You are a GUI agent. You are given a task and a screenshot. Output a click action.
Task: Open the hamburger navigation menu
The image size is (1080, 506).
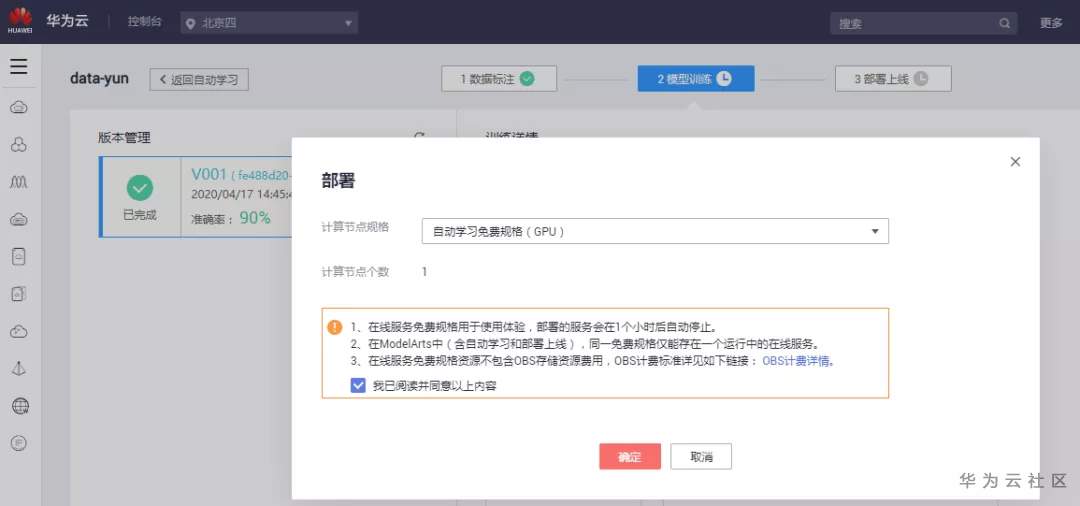pos(19,67)
